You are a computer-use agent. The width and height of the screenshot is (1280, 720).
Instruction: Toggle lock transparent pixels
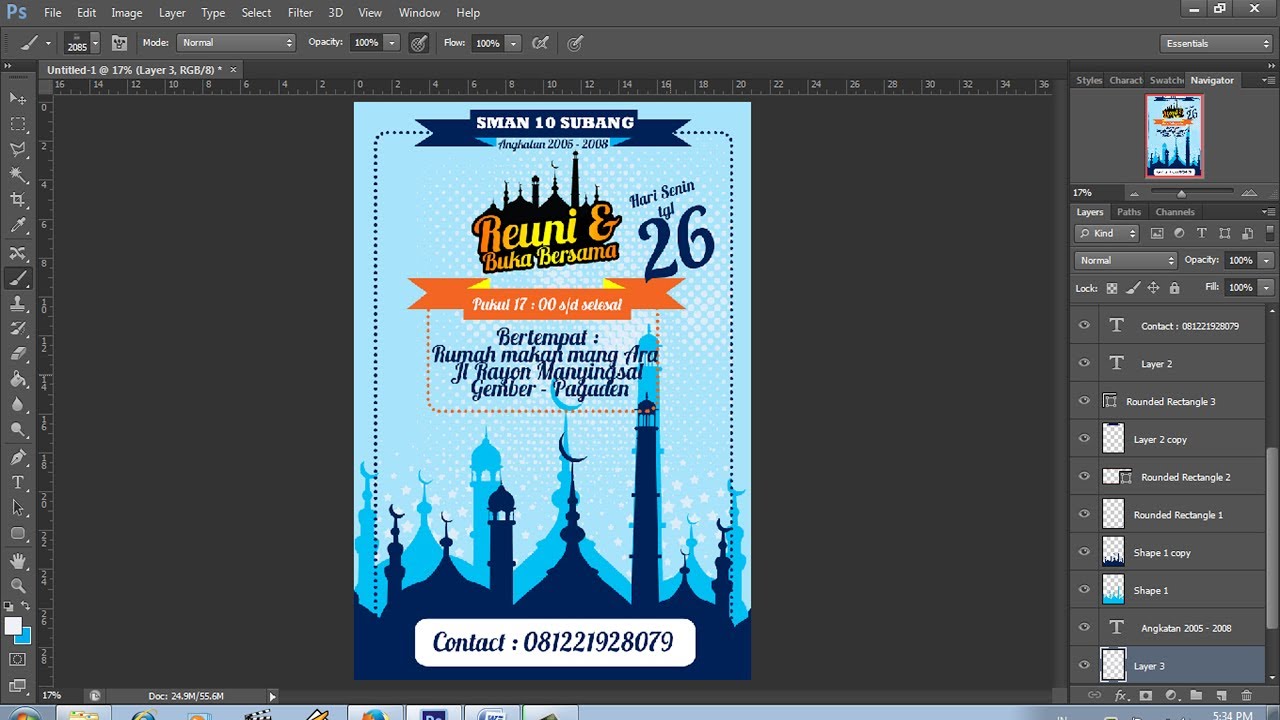point(1111,288)
